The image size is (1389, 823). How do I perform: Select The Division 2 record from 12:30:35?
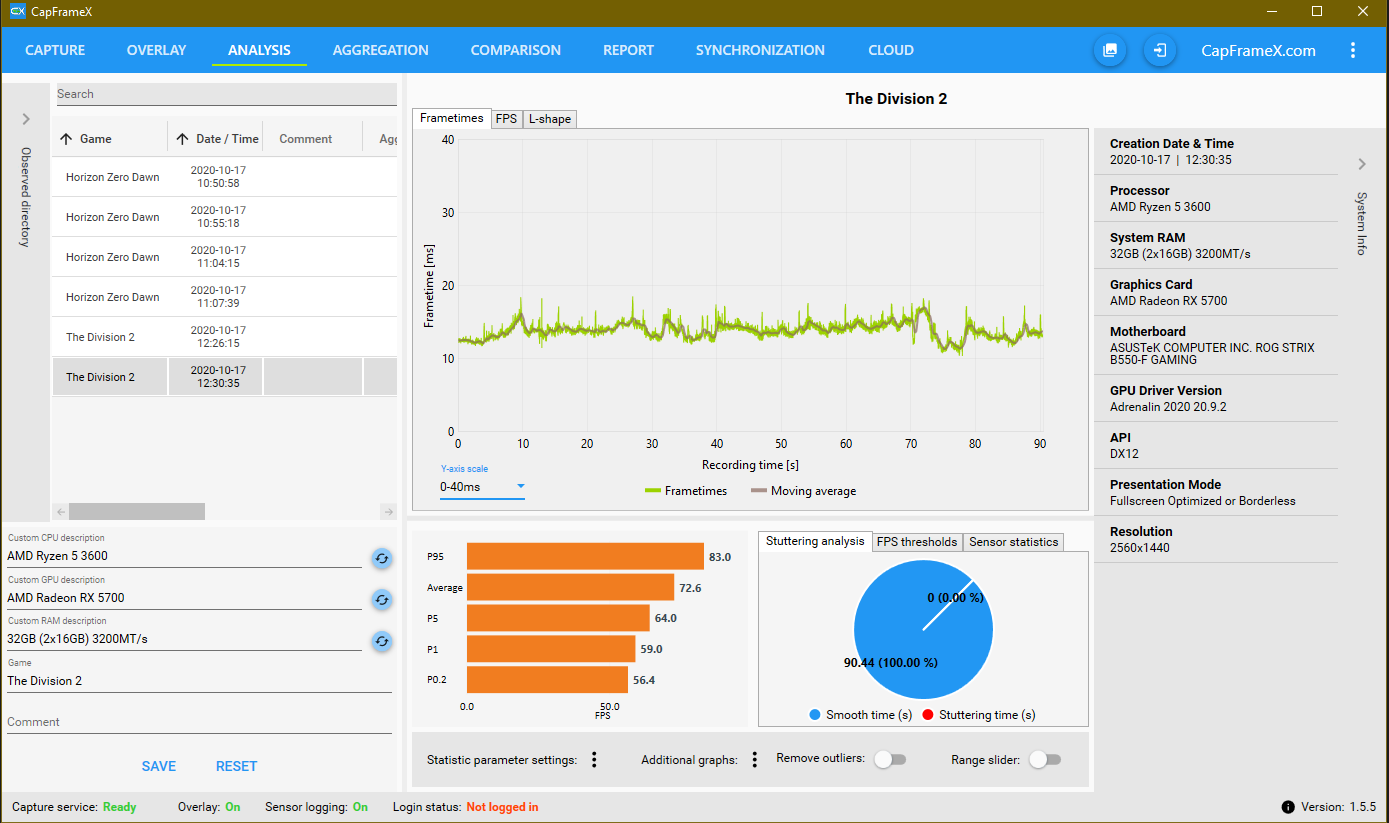click(x=224, y=377)
